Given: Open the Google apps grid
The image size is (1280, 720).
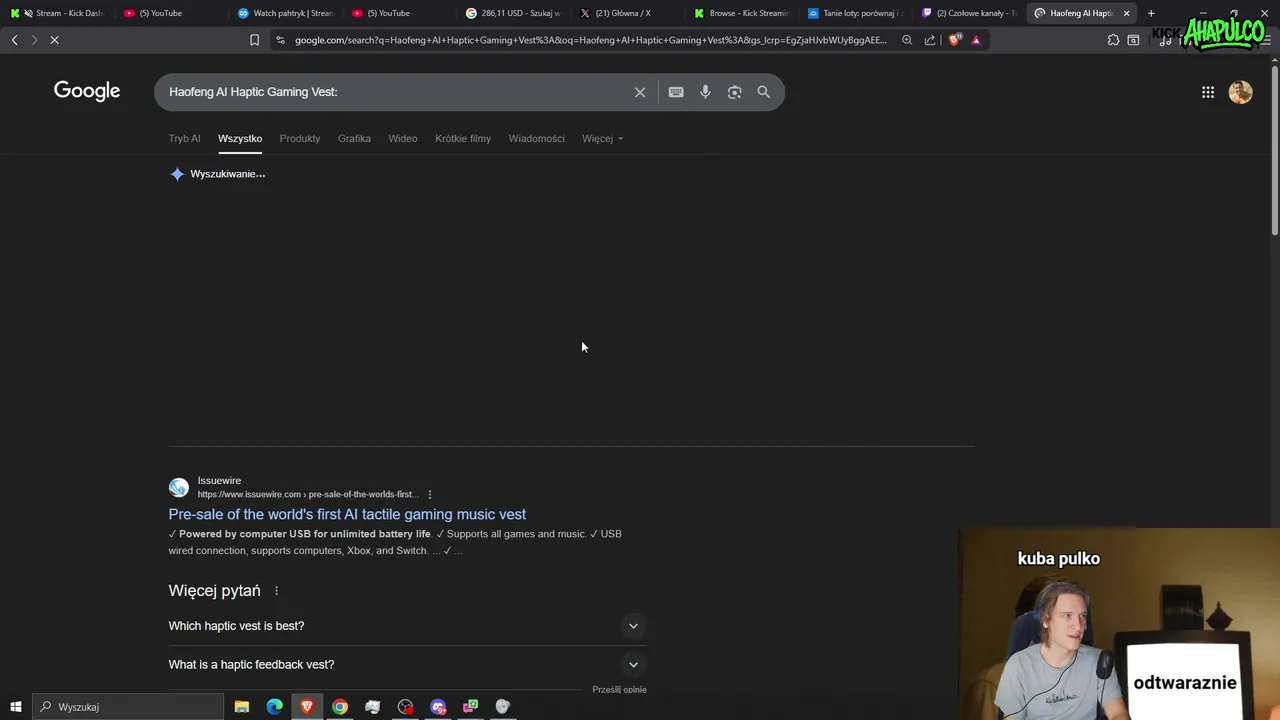Looking at the screenshot, I should 1208,92.
